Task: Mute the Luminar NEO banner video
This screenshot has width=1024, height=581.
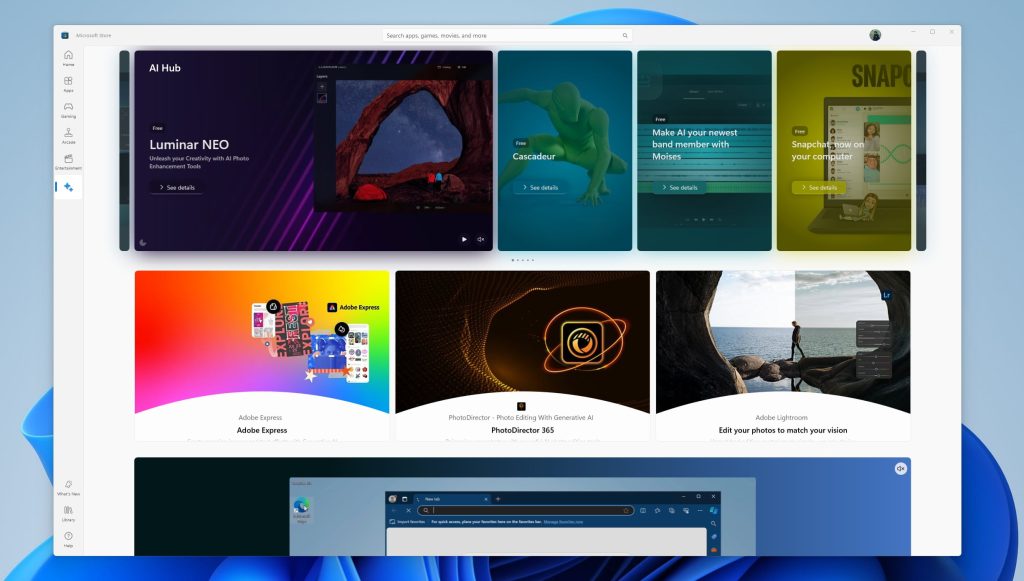Action: click(x=480, y=239)
